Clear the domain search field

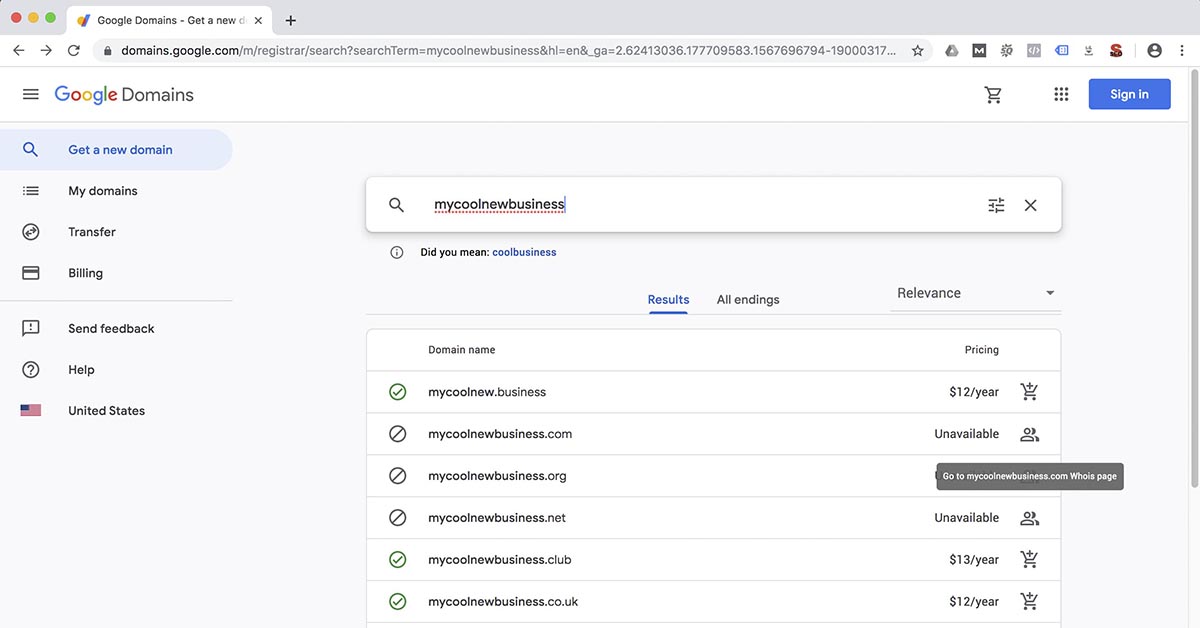click(x=1030, y=204)
